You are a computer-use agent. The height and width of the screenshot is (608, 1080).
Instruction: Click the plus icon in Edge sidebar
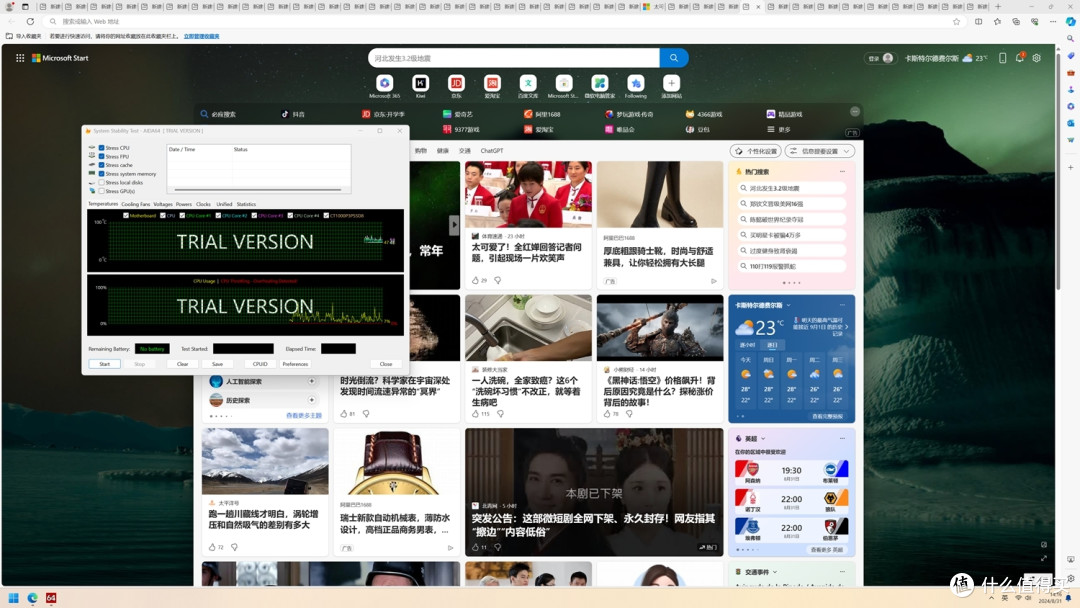1070,167
